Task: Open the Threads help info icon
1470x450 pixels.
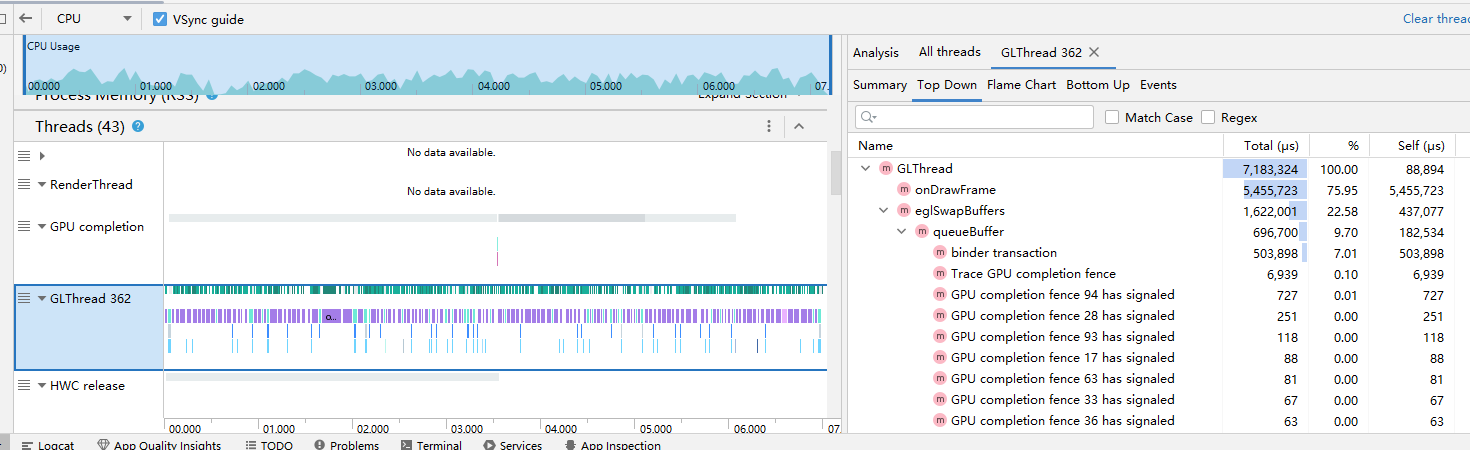Action: tap(138, 126)
